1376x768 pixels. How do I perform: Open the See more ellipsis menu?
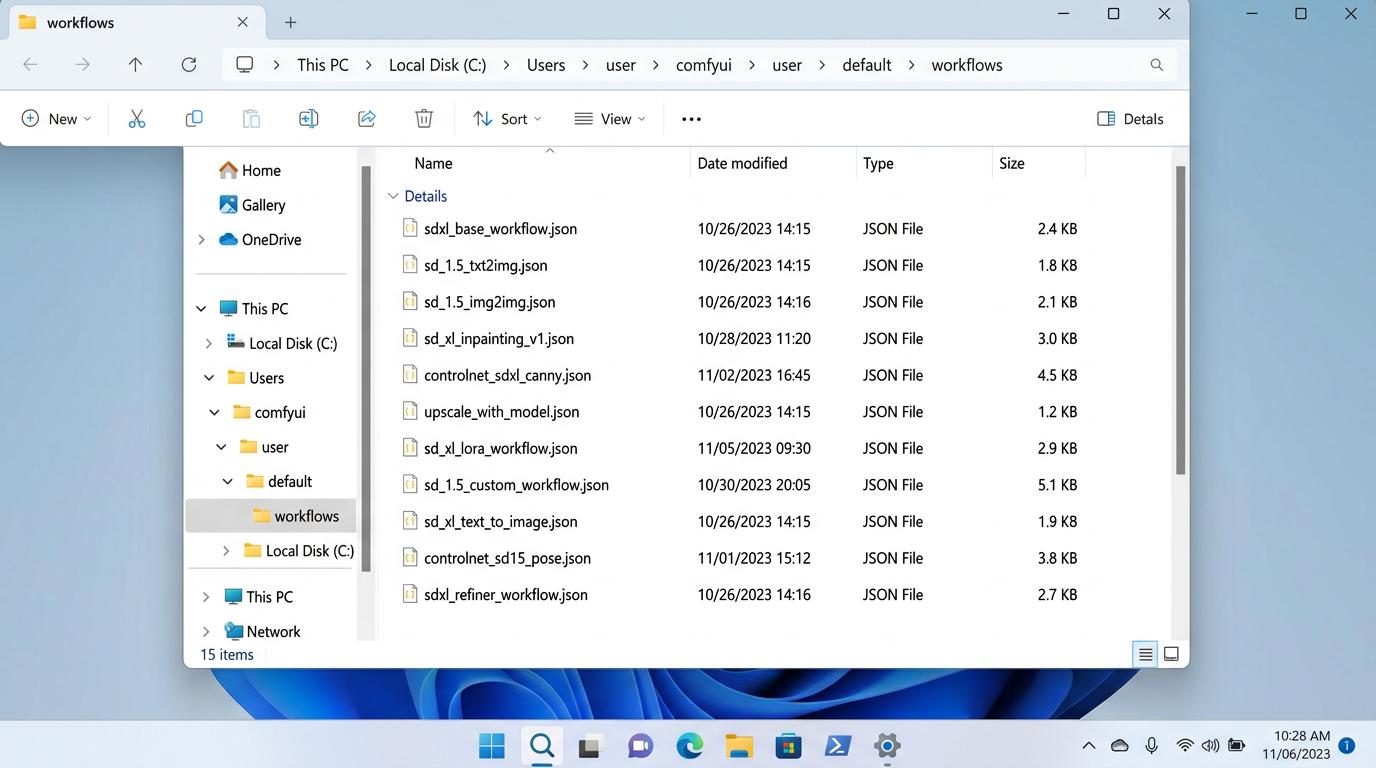[691, 119]
